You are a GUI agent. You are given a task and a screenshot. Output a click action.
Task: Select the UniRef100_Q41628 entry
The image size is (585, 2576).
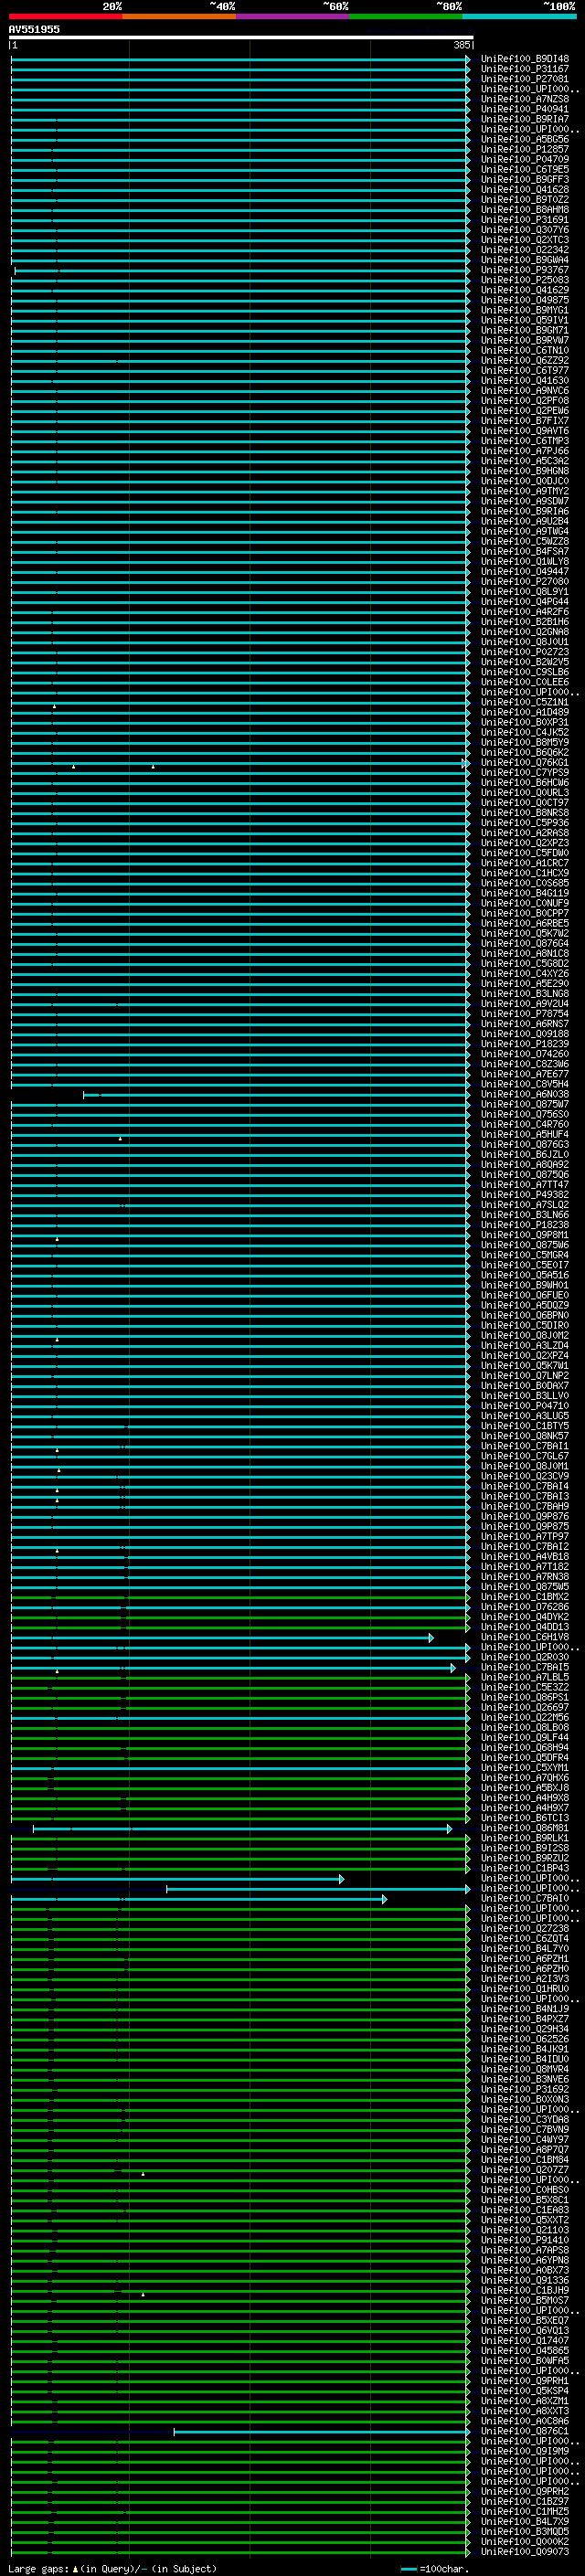525,189
